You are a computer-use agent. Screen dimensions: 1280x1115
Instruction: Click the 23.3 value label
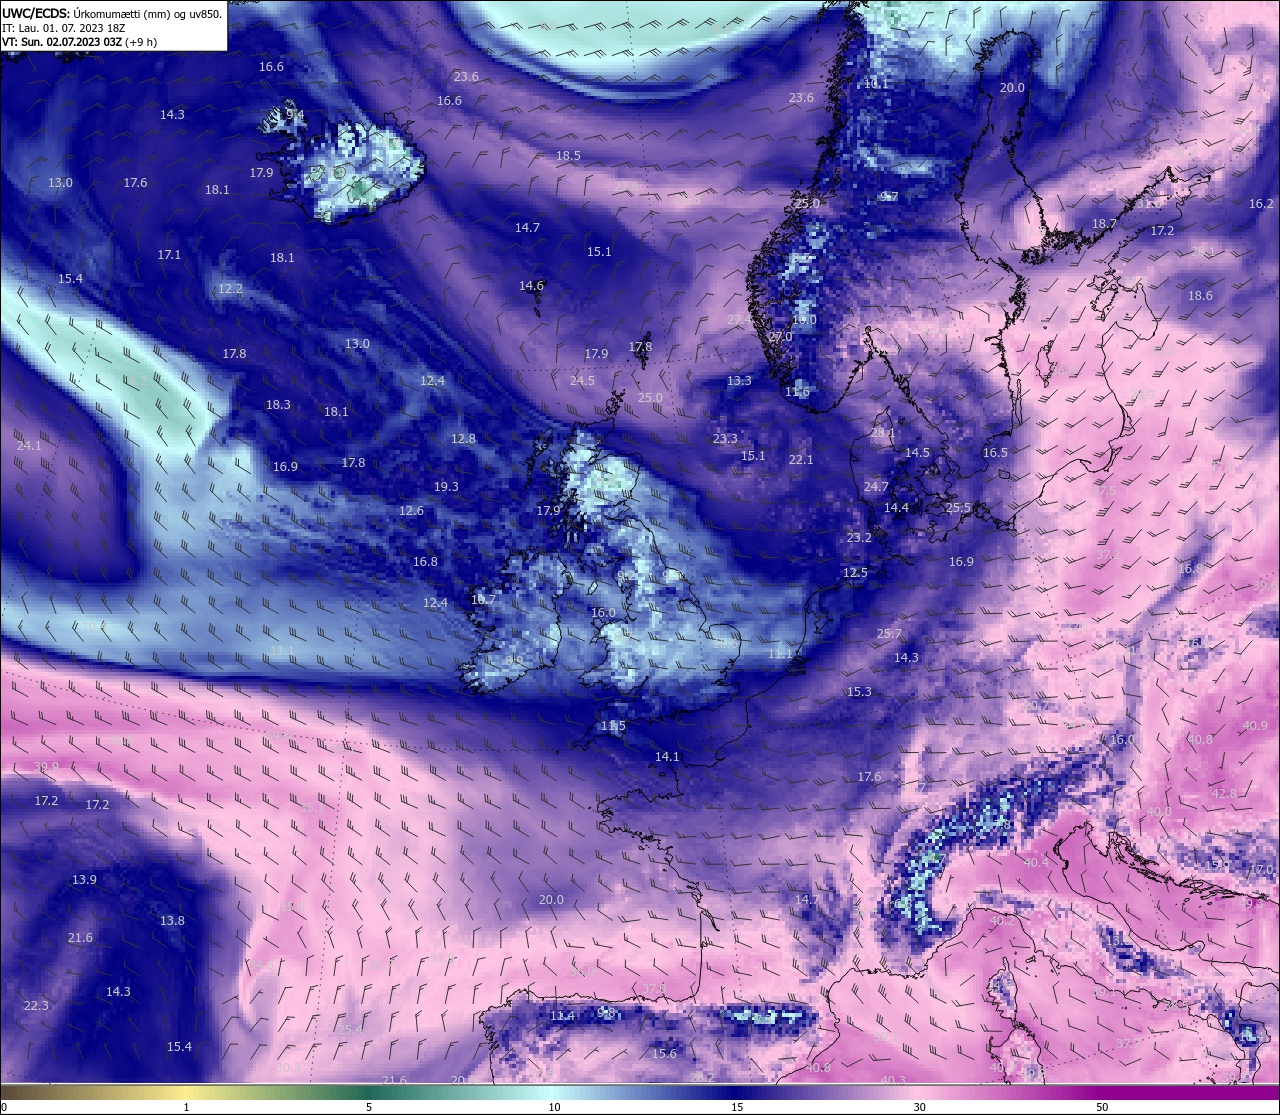(x=725, y=439)
